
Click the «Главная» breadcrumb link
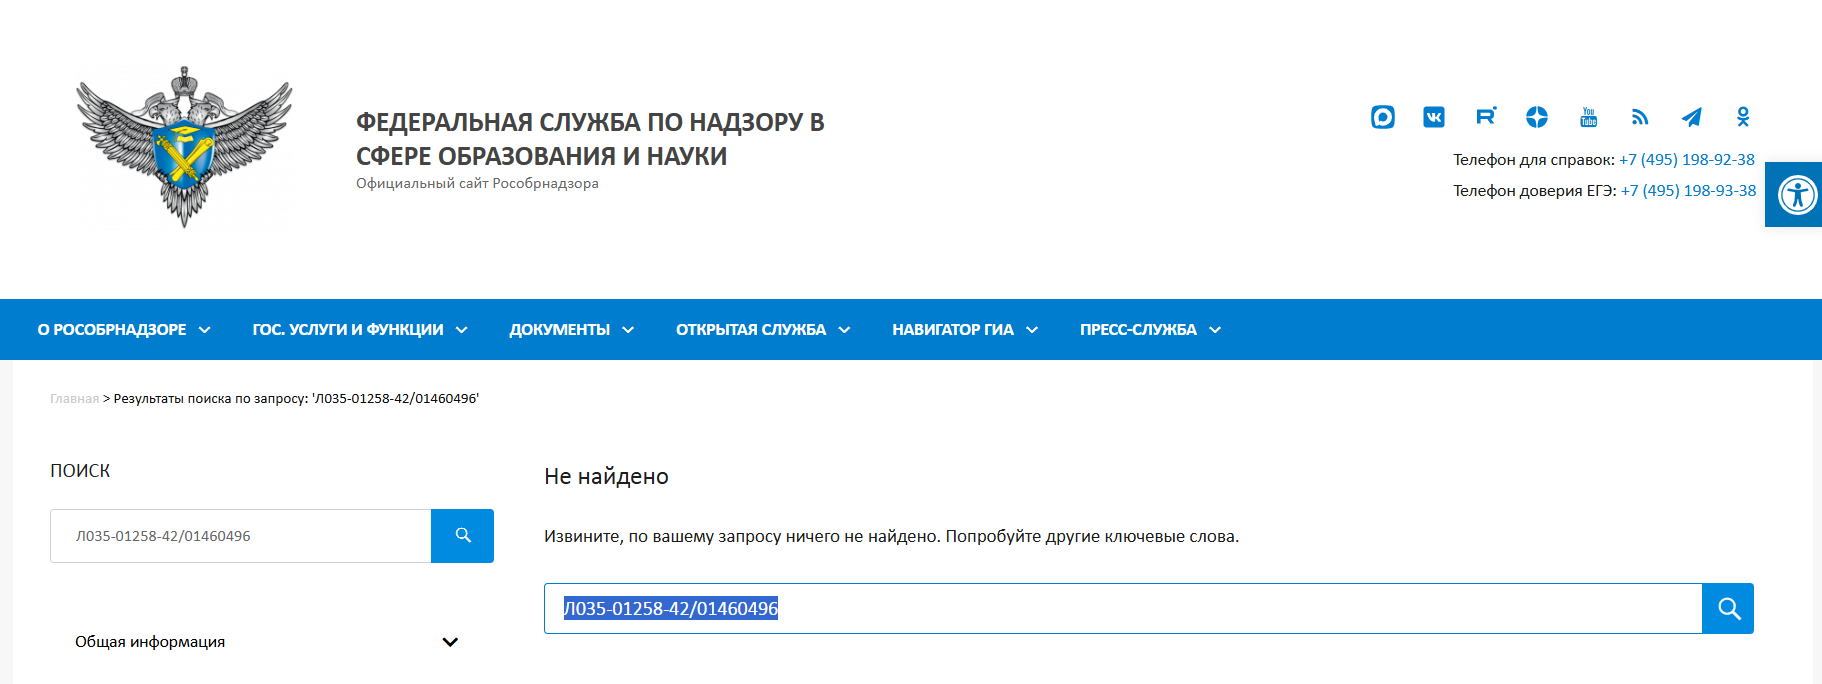point(74,399)
